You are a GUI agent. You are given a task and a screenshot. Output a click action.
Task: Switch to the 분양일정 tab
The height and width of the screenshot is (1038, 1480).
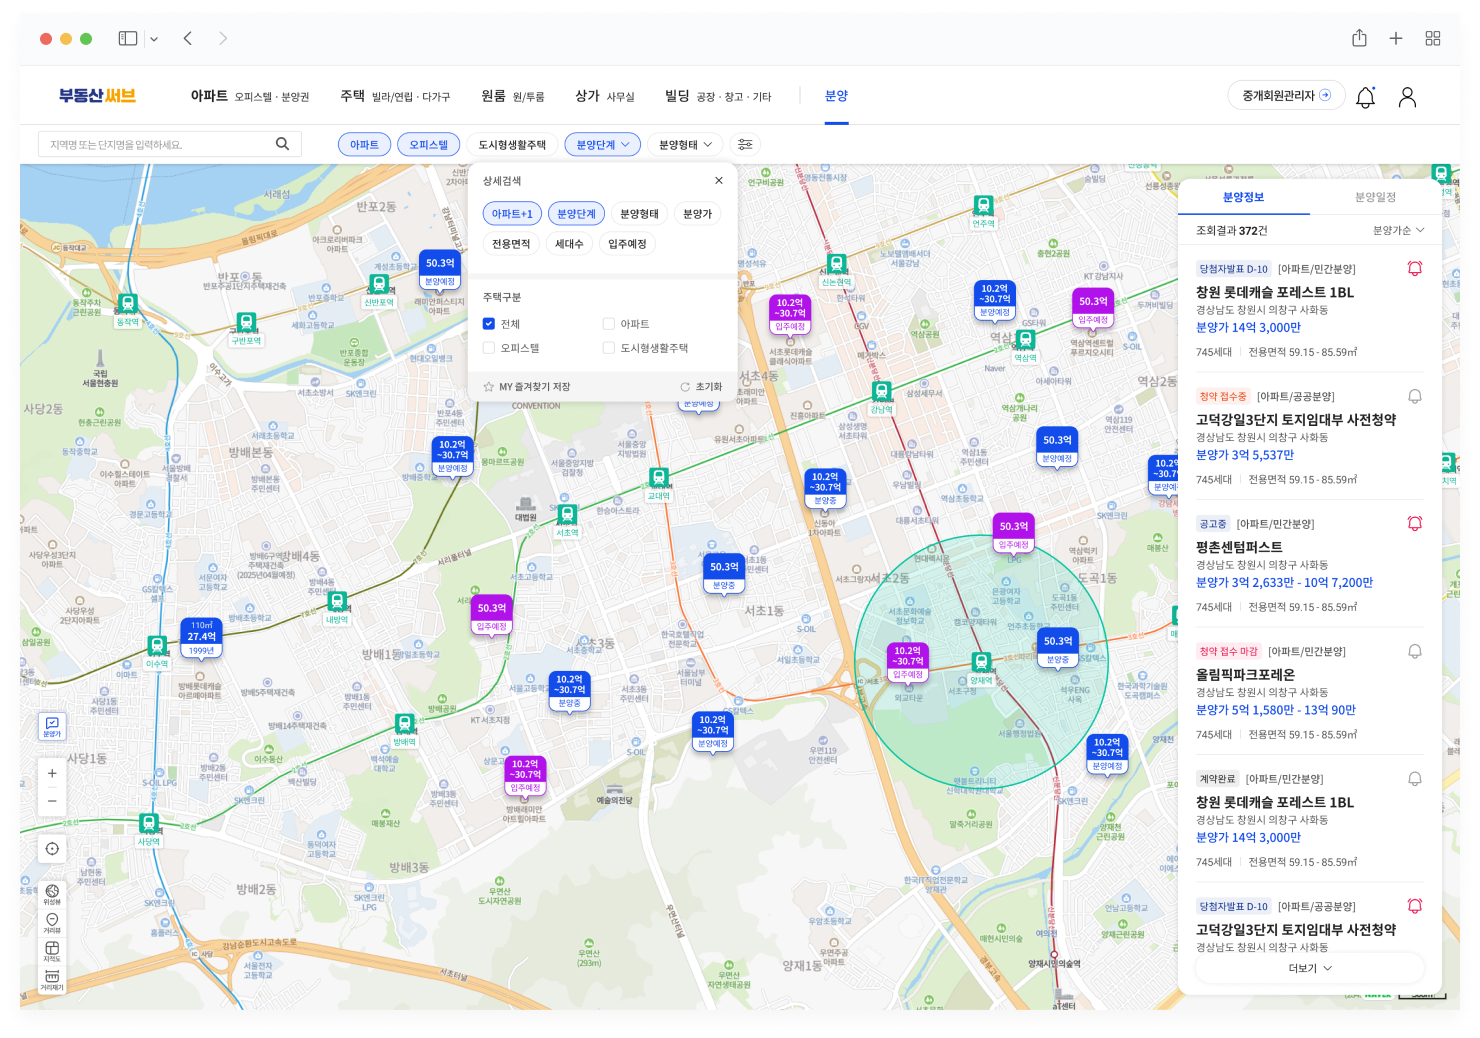1375,197
